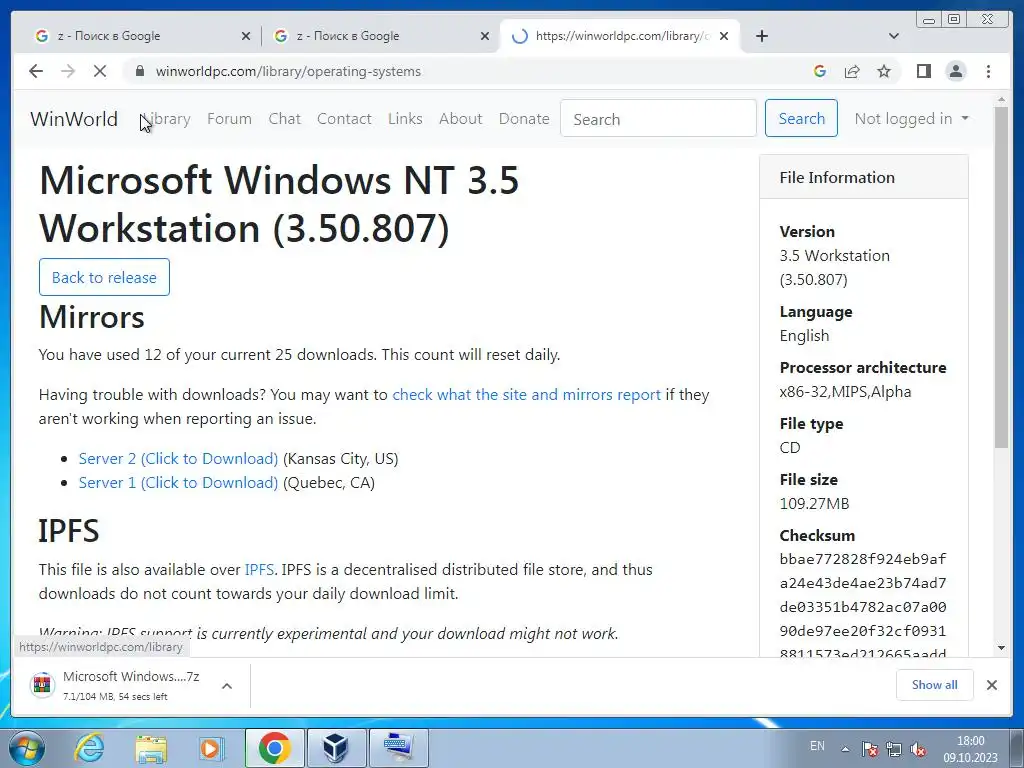Click the share page icon
This screenshot has height=768, width=1024.
point(852,71)
